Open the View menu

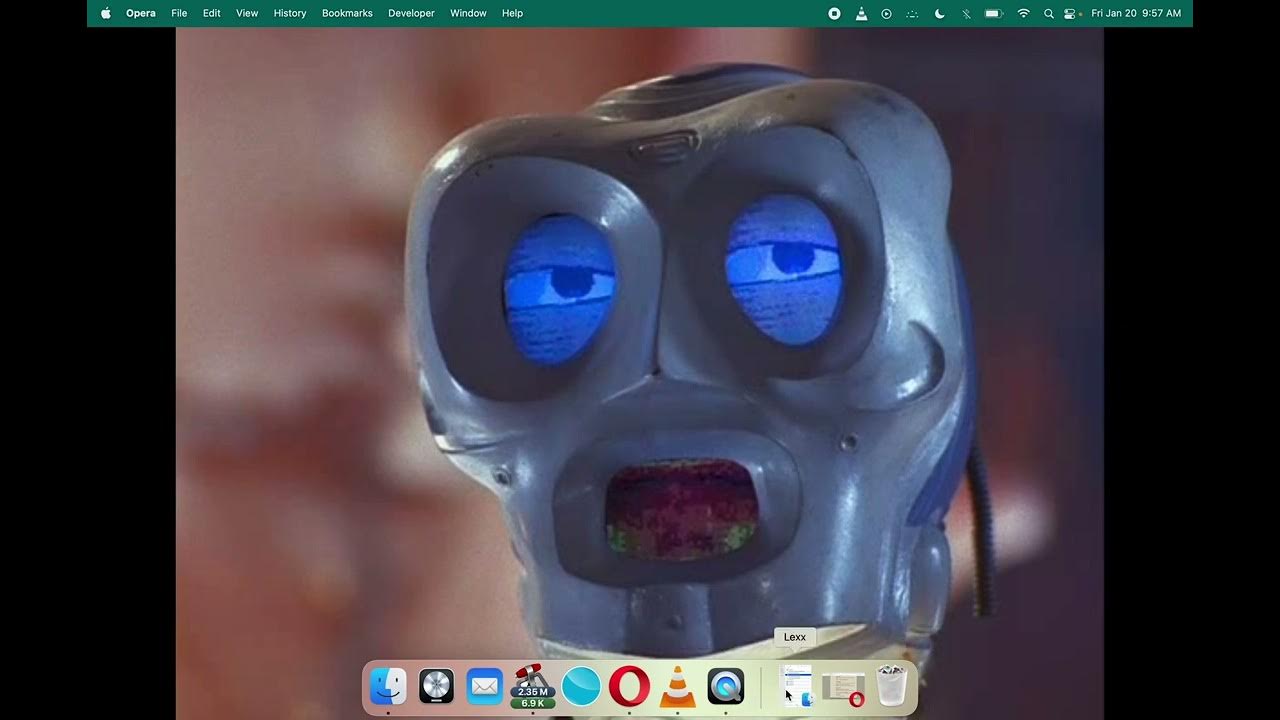[x=247, y=13]
